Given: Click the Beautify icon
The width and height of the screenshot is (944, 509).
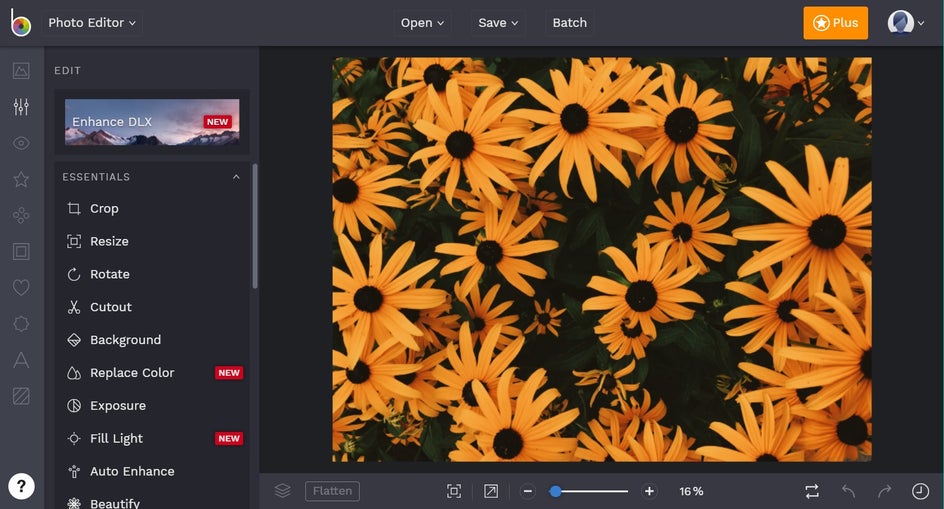Looking at the screenshot, I should (74, 503).
